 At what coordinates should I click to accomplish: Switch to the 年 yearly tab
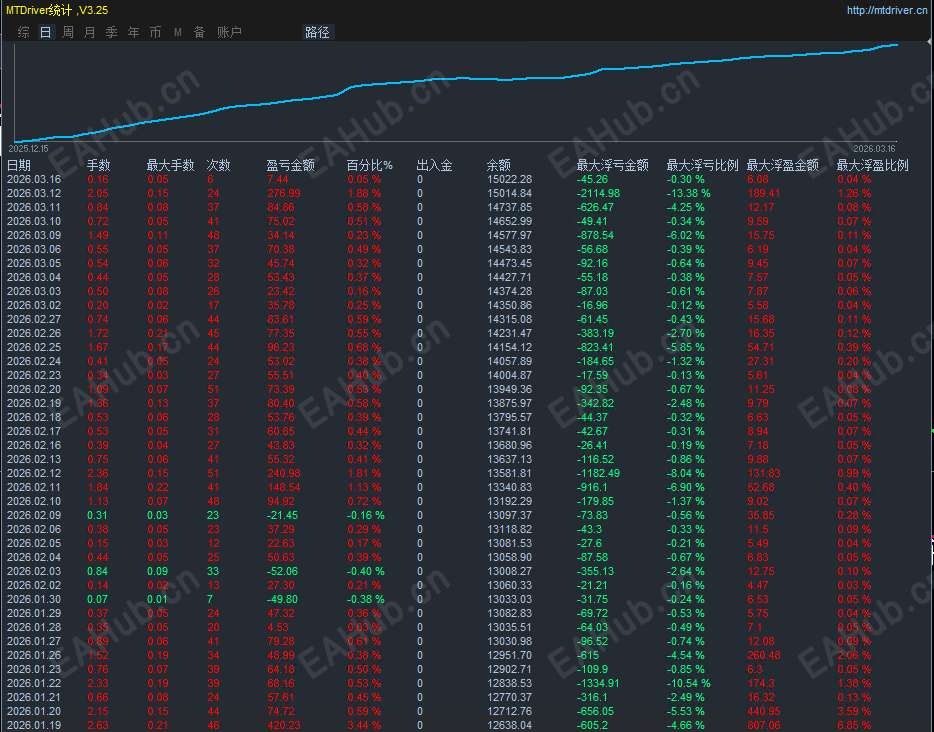133,32
